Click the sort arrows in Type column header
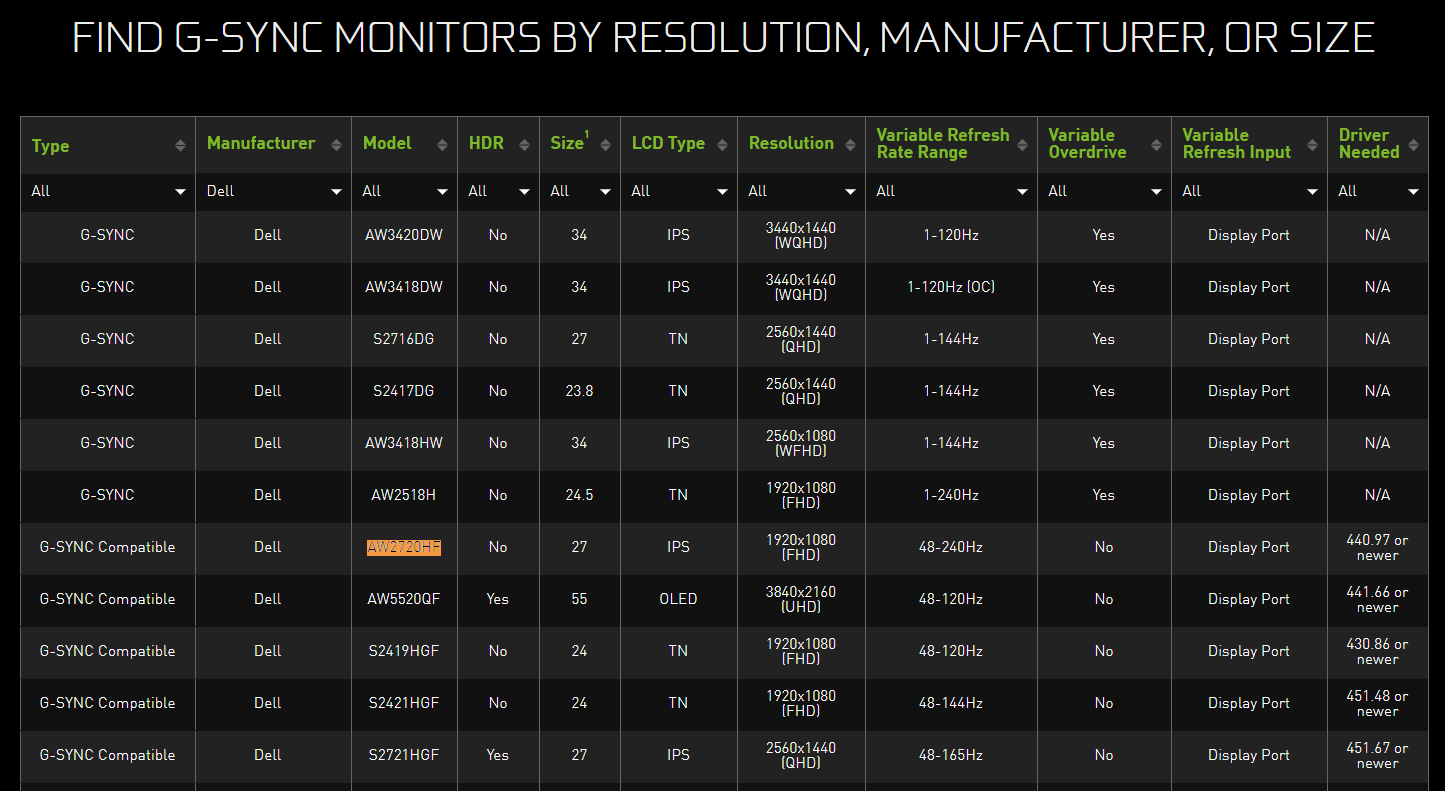 tap(180, 146)
